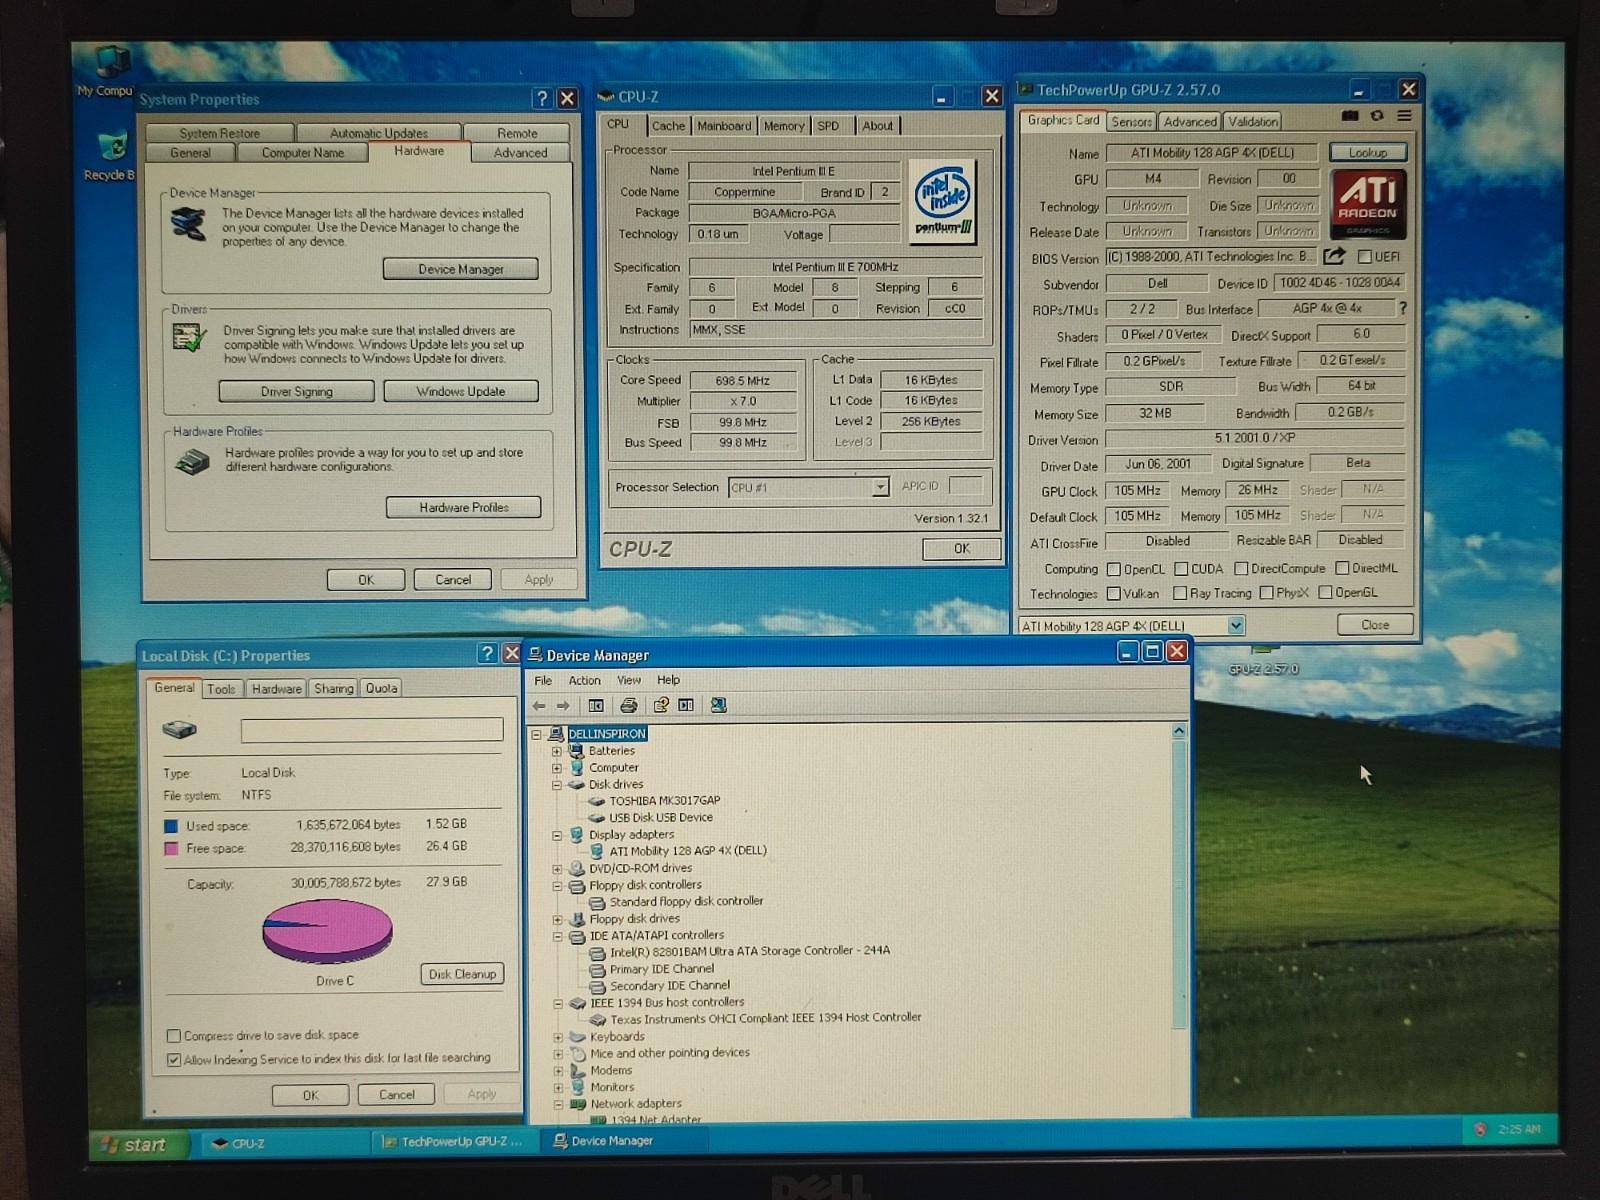
Task: Open the GPU selection dropdown in GPU-Z
Action: 1236,626
